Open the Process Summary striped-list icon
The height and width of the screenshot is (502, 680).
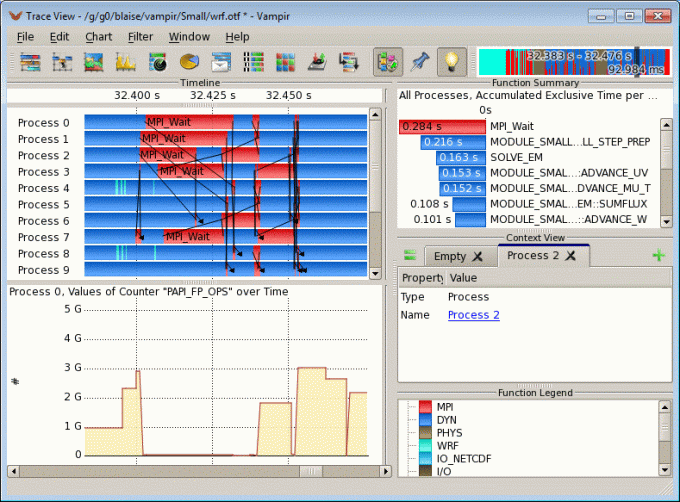pyautogui.click(x=253, y=62)
